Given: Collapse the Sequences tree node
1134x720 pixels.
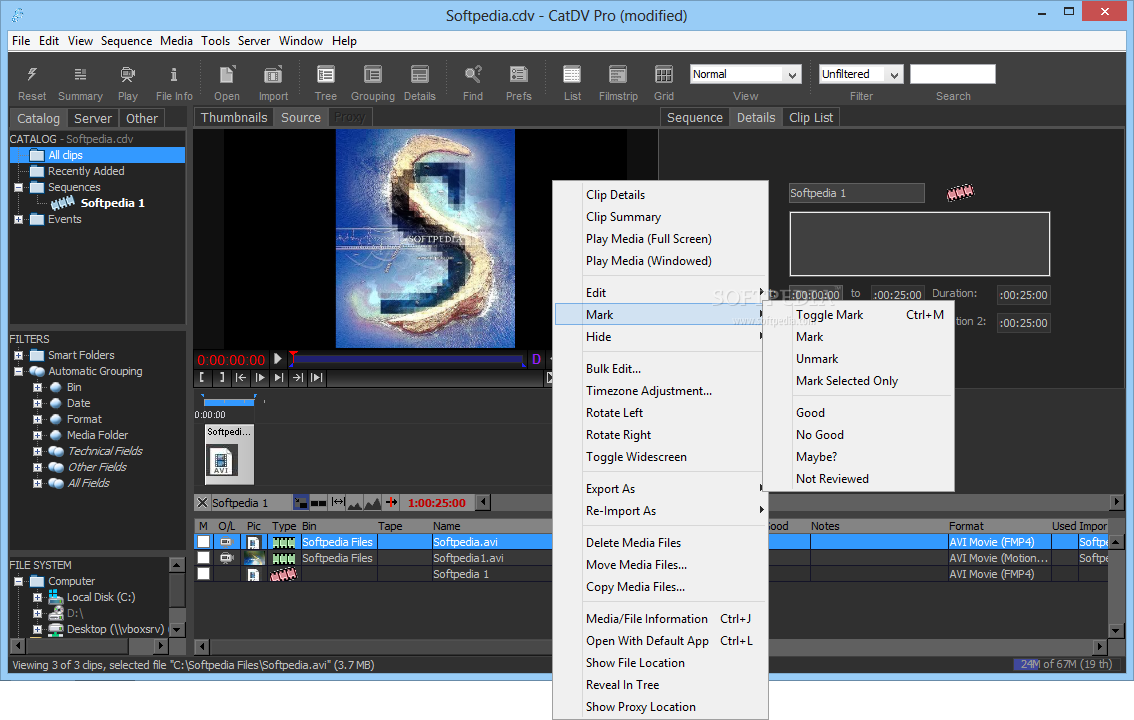Looking at the screenshot, I should tap(18, 187).
